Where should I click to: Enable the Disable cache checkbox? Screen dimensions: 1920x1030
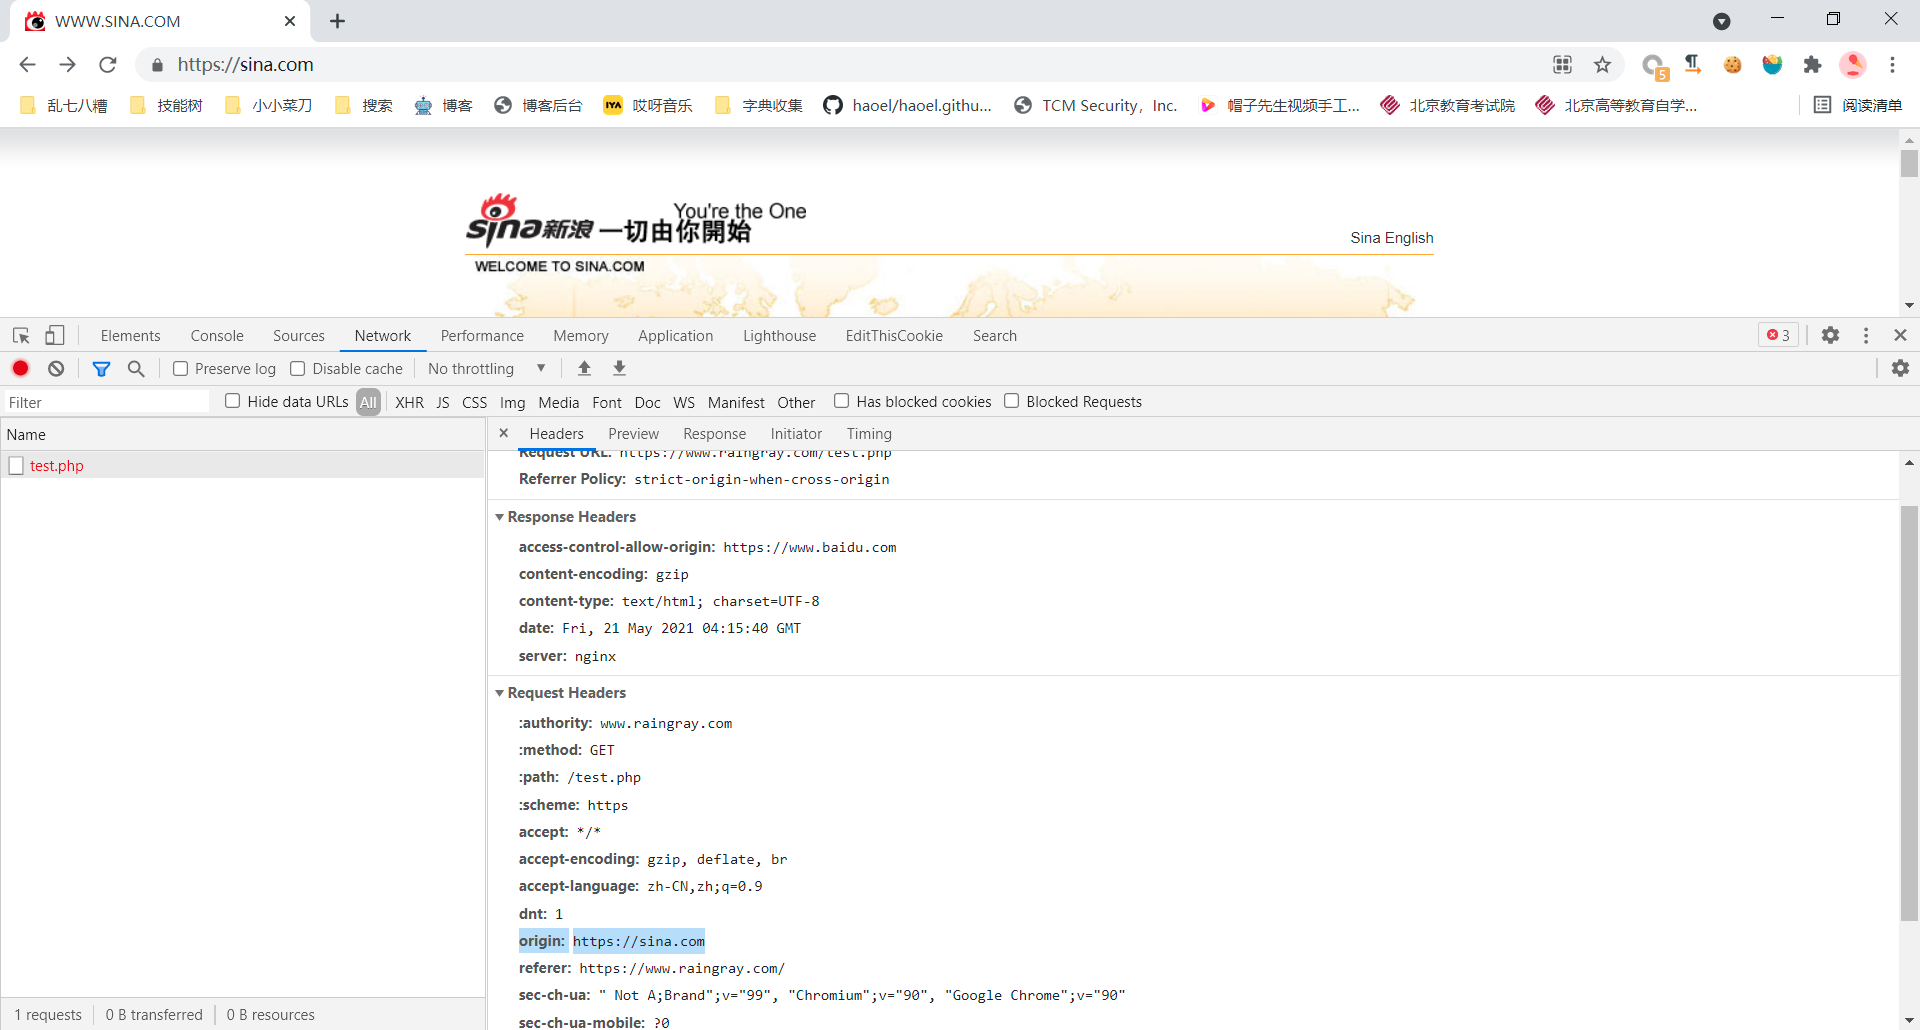297,369
